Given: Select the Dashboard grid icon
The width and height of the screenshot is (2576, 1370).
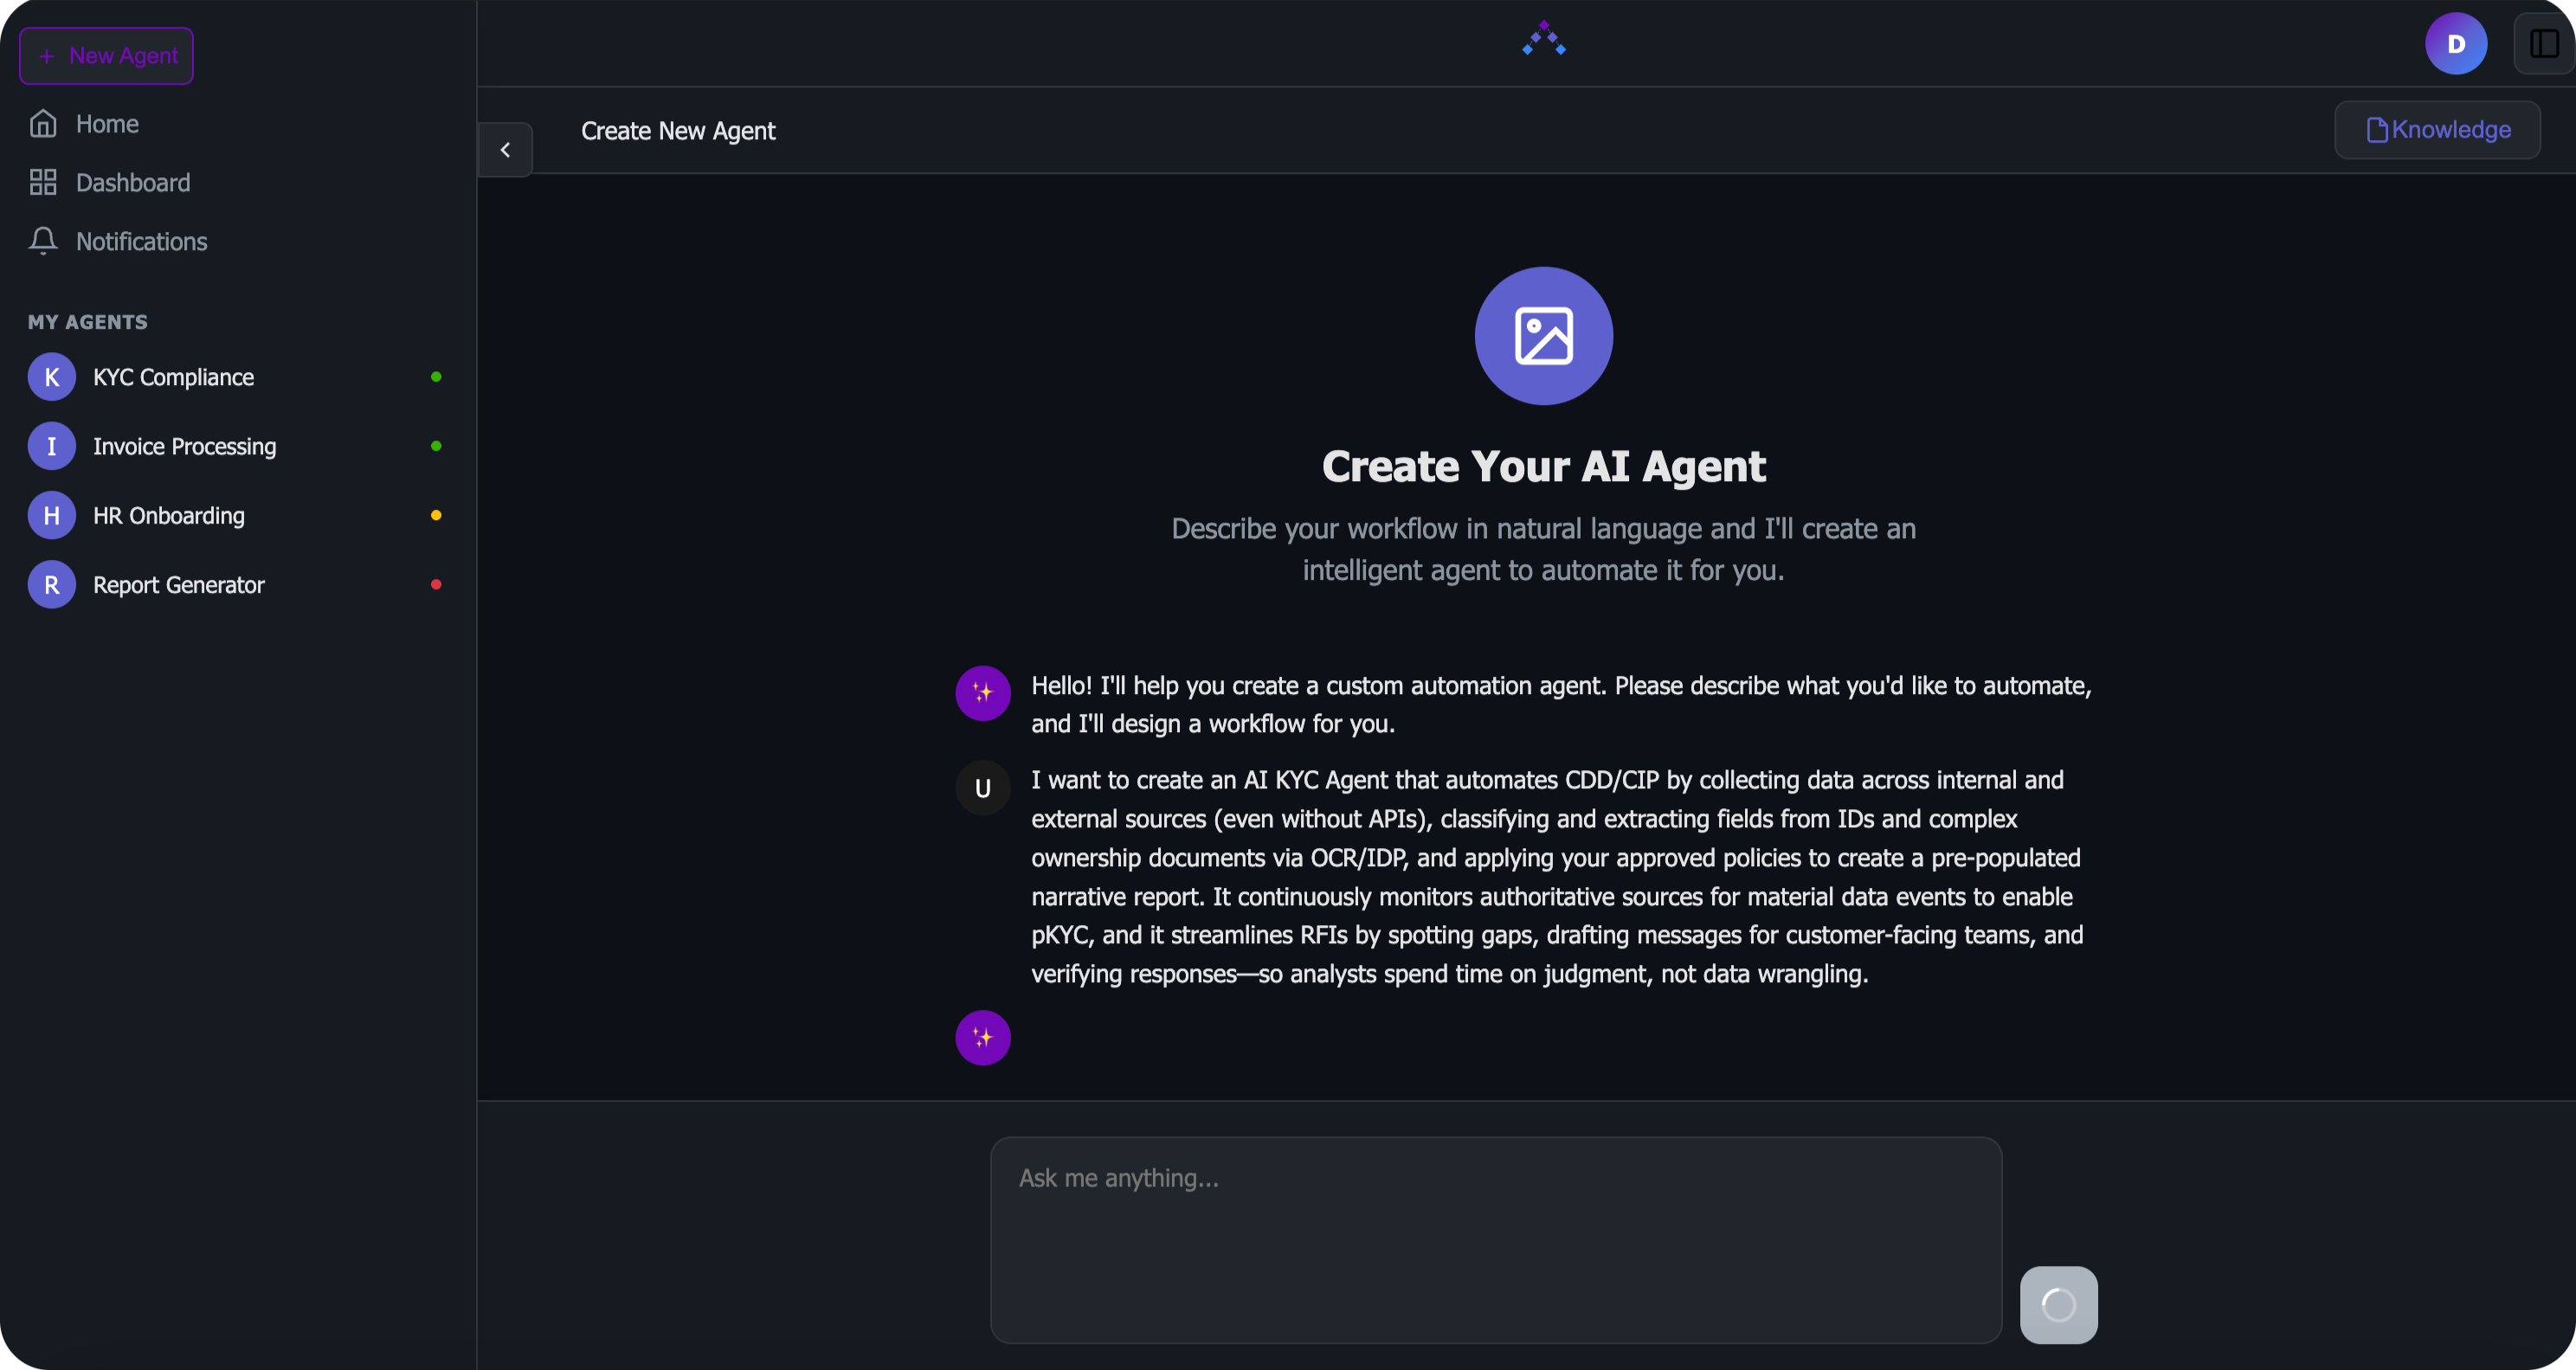Looking at the screenshot, I should 44,182.
